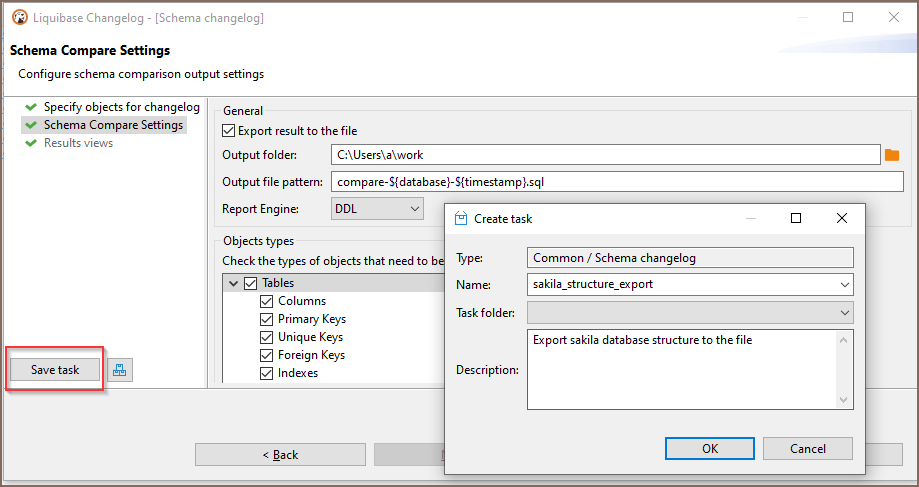Click the Indexes label in object types

[298, 373]
